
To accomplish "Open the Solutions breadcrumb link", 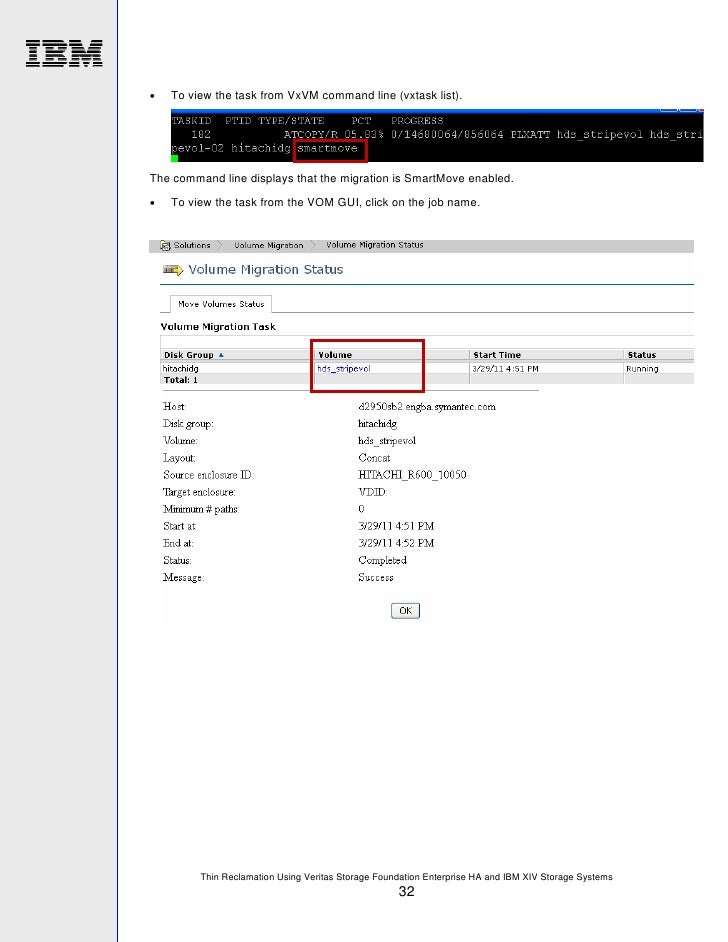I will [x=192, y=245].
